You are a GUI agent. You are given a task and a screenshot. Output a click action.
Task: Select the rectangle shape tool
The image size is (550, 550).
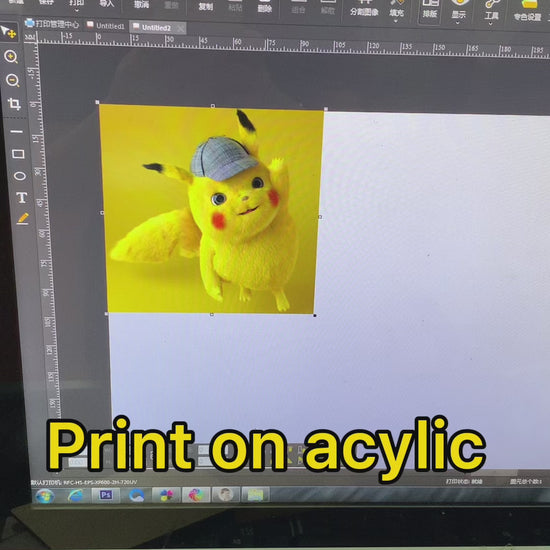[18, 154]
